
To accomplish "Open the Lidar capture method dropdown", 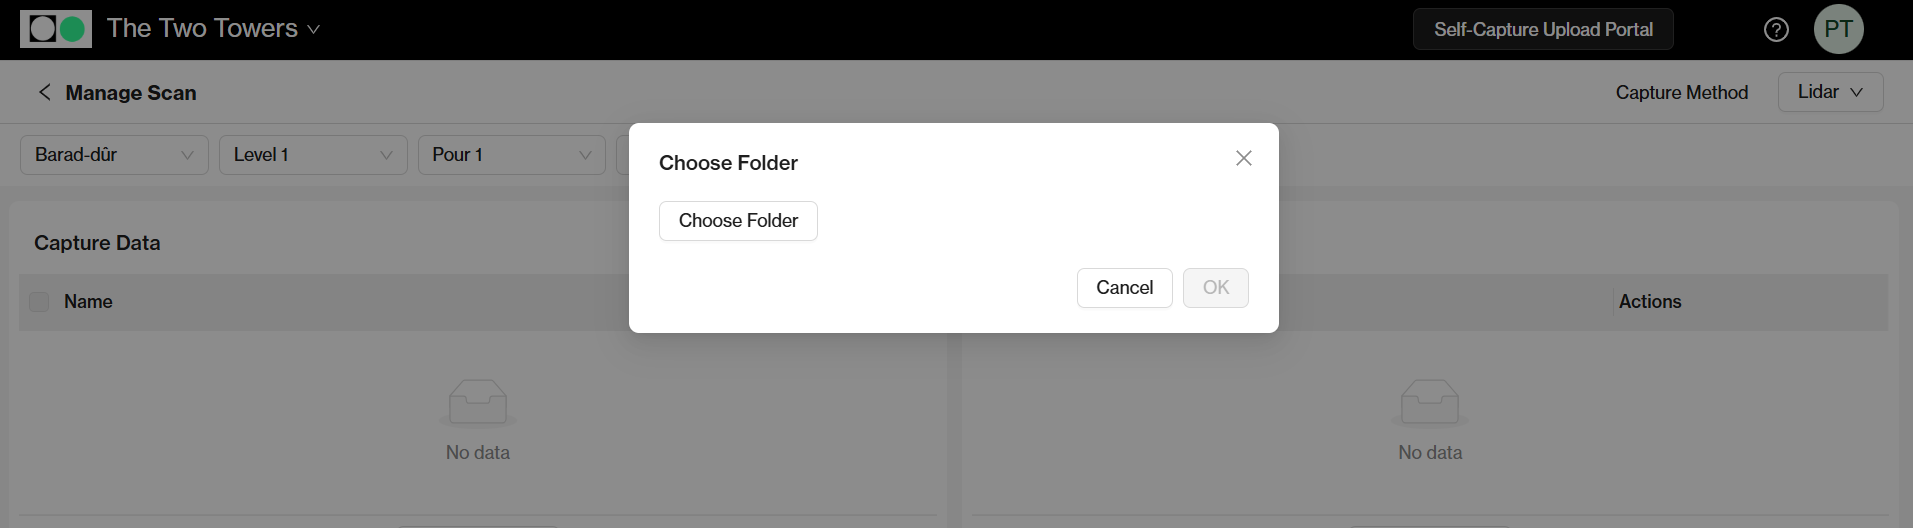I will tap(1830, 92).
